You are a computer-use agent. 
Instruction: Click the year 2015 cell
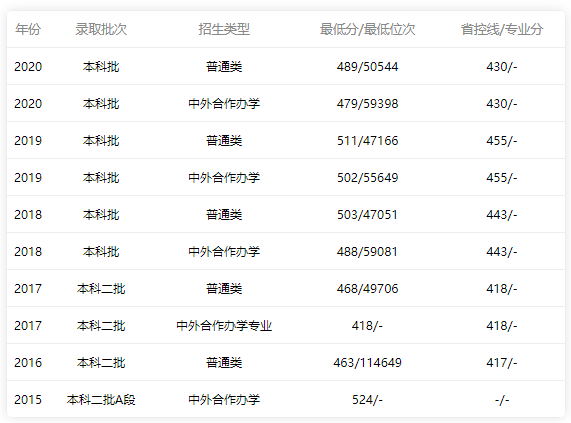[28, 400]
